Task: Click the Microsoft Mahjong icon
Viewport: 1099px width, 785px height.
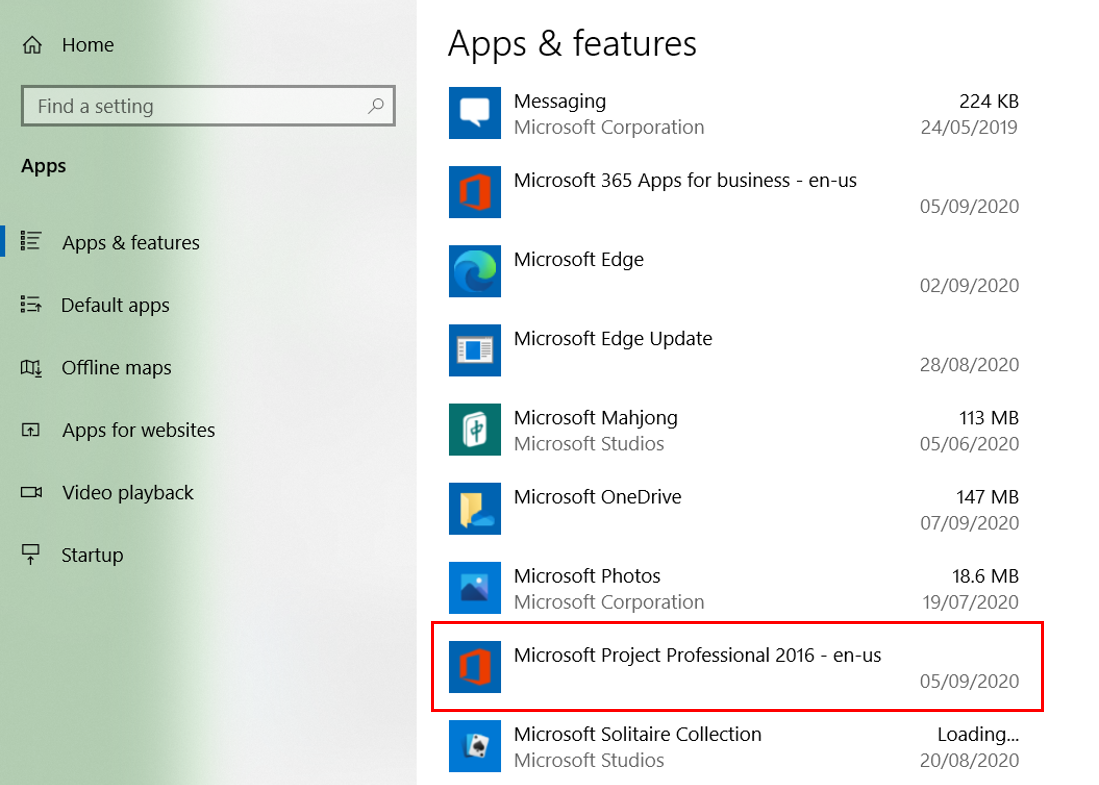Action: tap(475, 430)
